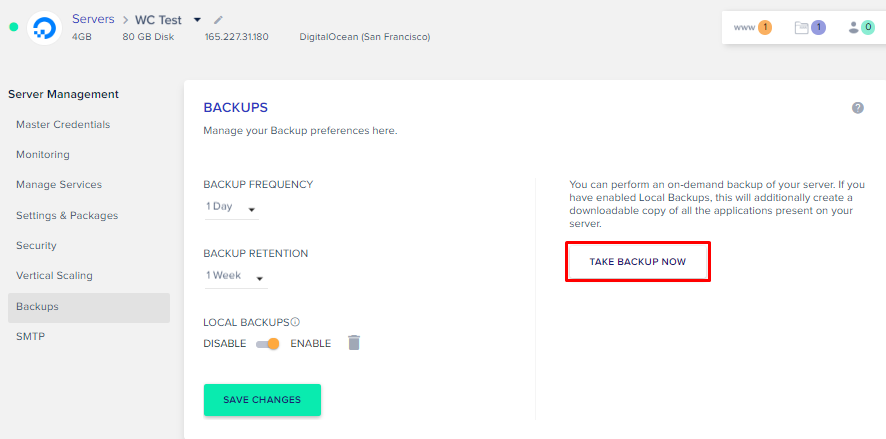Image resolution: width=886 pixels, height=439 pixels.
Task: Open the team members counter icon
Action: (862, 27)
